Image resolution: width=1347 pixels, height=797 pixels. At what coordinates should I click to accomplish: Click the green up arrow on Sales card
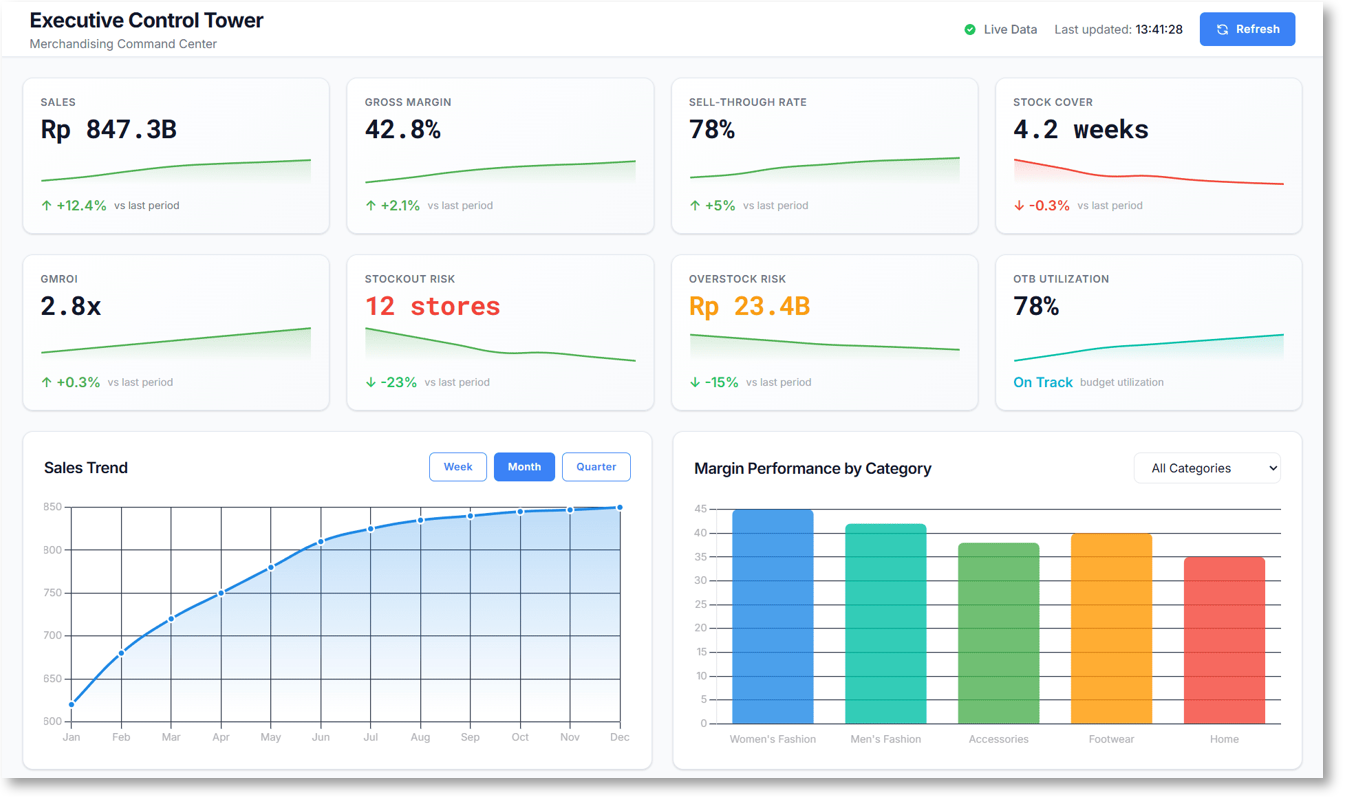coord(46,206)
